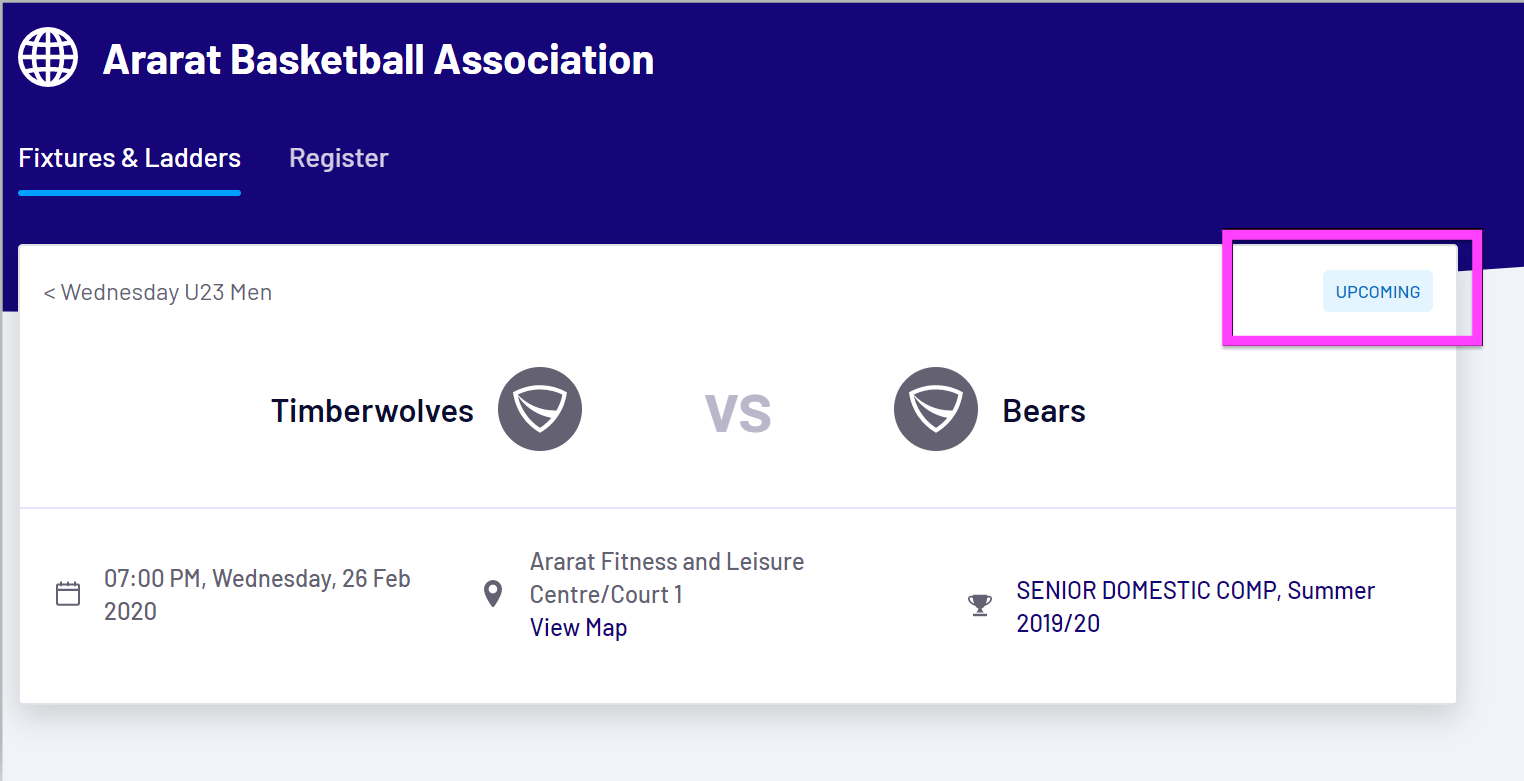Click the Ararat Basketball Association title
Screen dimensions: 1524x781
(x=378, y=60)
